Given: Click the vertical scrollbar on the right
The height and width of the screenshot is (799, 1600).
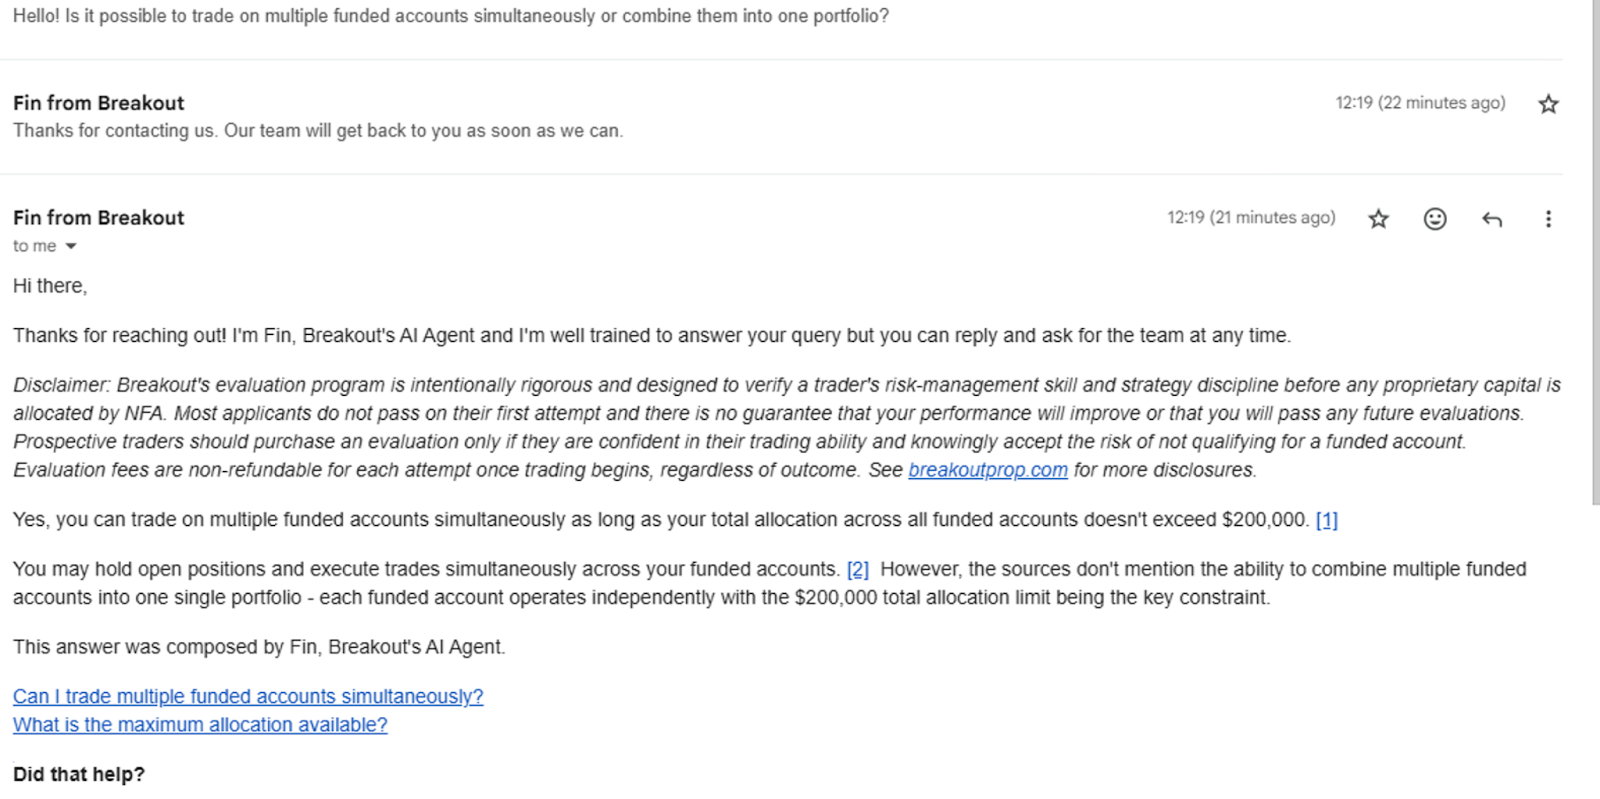Looking at the screenshot, I should pyautogui.click(x=1595, y=250).
